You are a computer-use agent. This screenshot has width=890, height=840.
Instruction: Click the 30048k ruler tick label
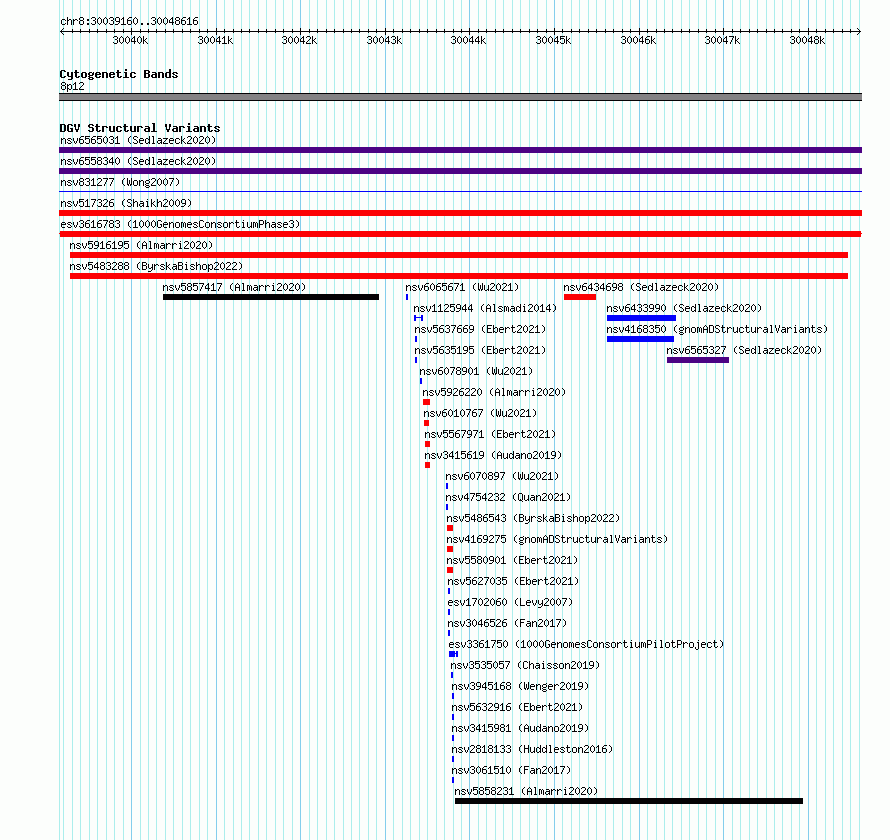click(x=807, y=40)
